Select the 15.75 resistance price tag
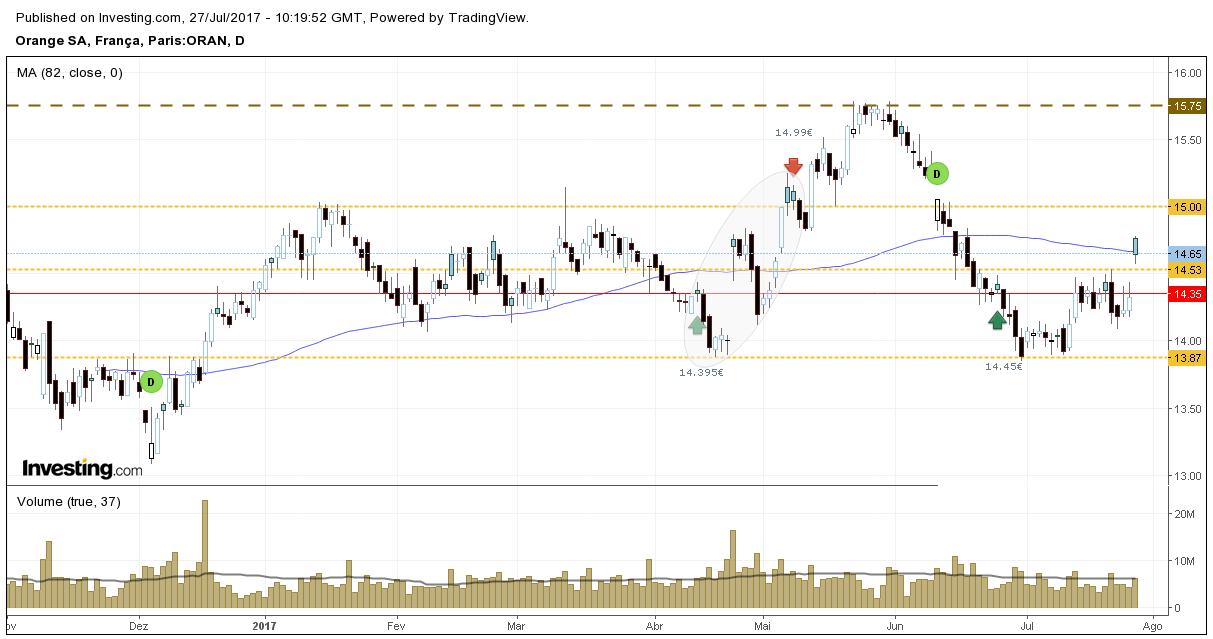The width and height of the screenshot is (1213, 639). (x=1185, y=106)
